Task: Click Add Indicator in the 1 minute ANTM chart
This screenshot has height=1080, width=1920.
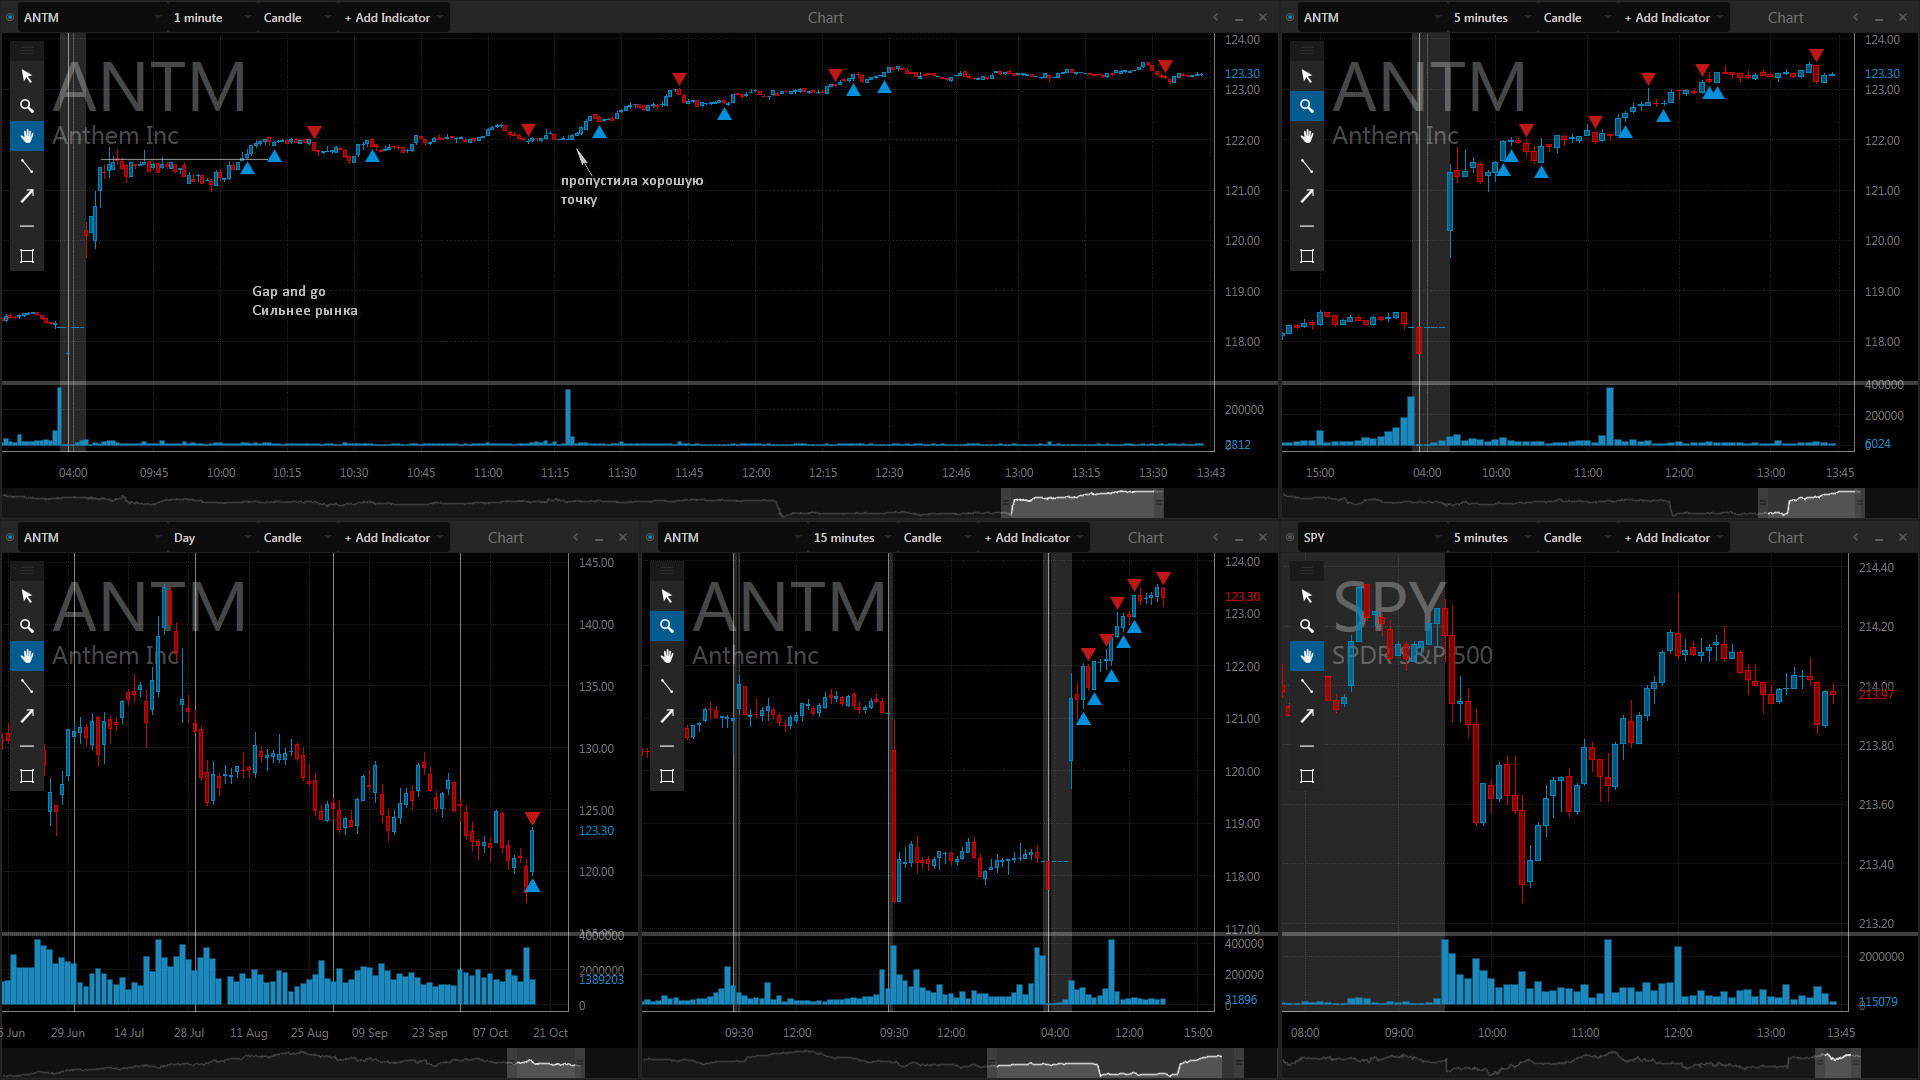Action: tap(392, 18)
